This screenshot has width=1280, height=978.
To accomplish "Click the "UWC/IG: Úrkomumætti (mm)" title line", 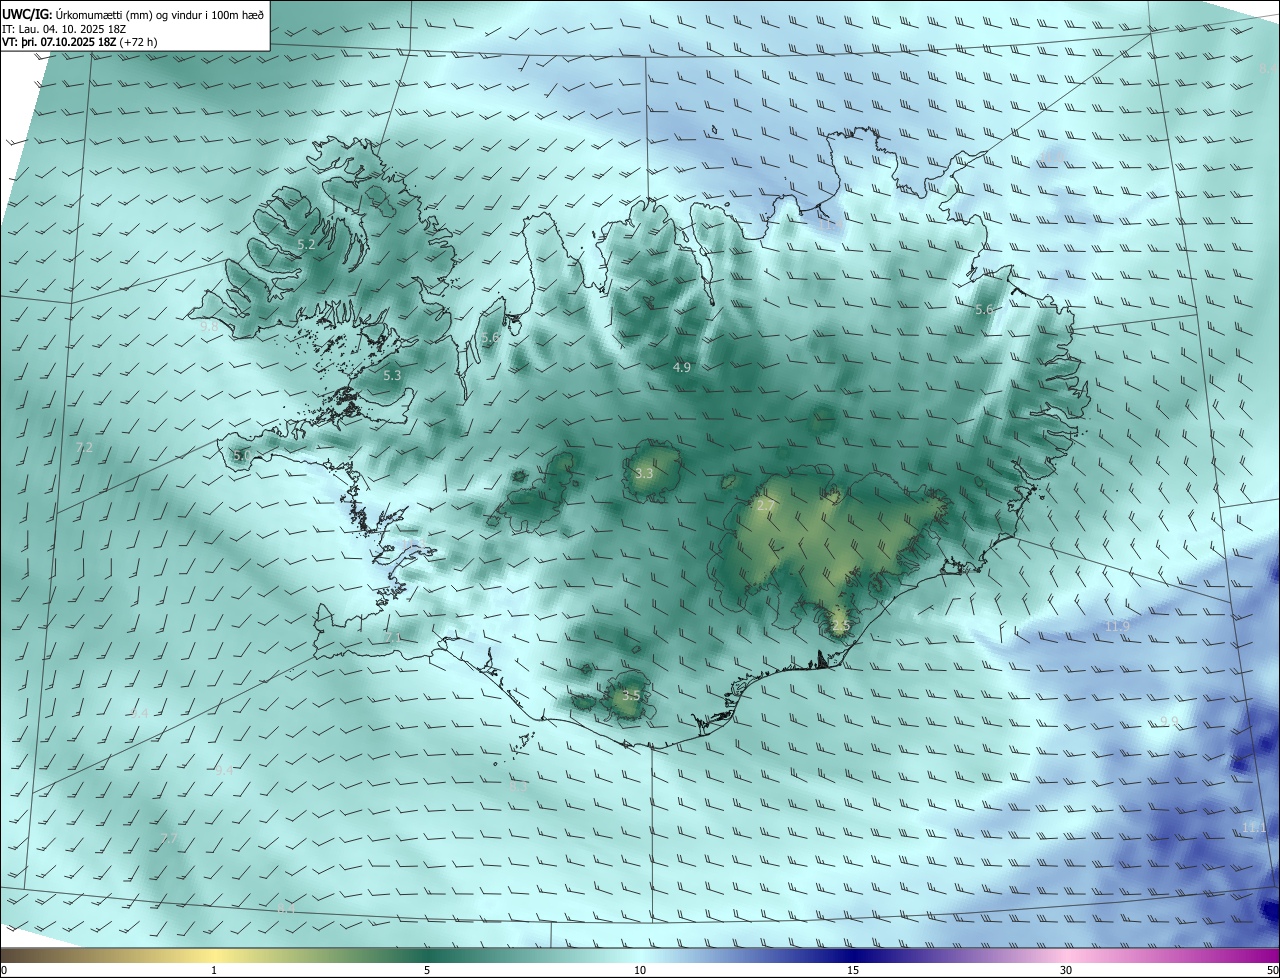I will 133,14.
